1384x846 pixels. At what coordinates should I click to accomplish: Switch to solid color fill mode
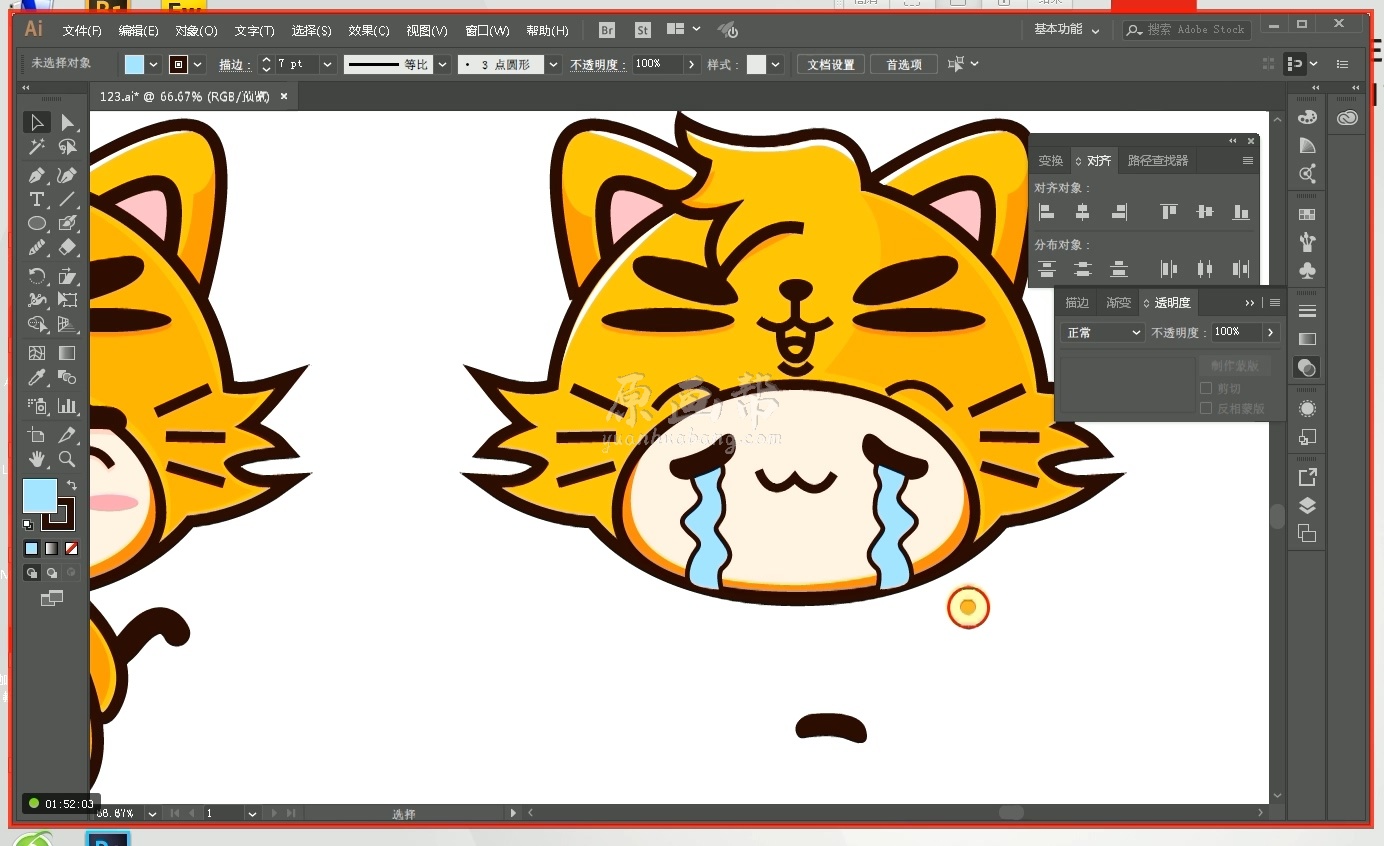coord(31,548)
